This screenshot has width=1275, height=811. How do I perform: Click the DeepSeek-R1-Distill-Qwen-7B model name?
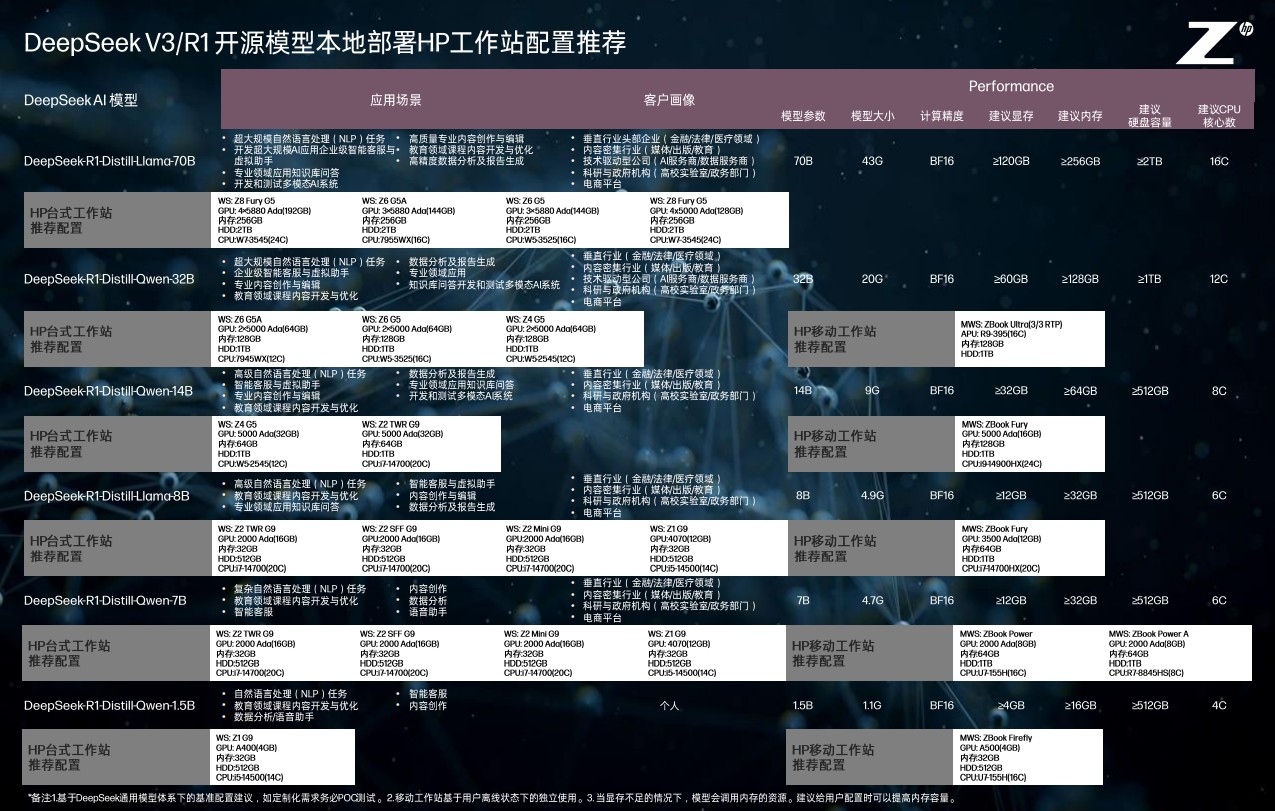coord(105,601)
